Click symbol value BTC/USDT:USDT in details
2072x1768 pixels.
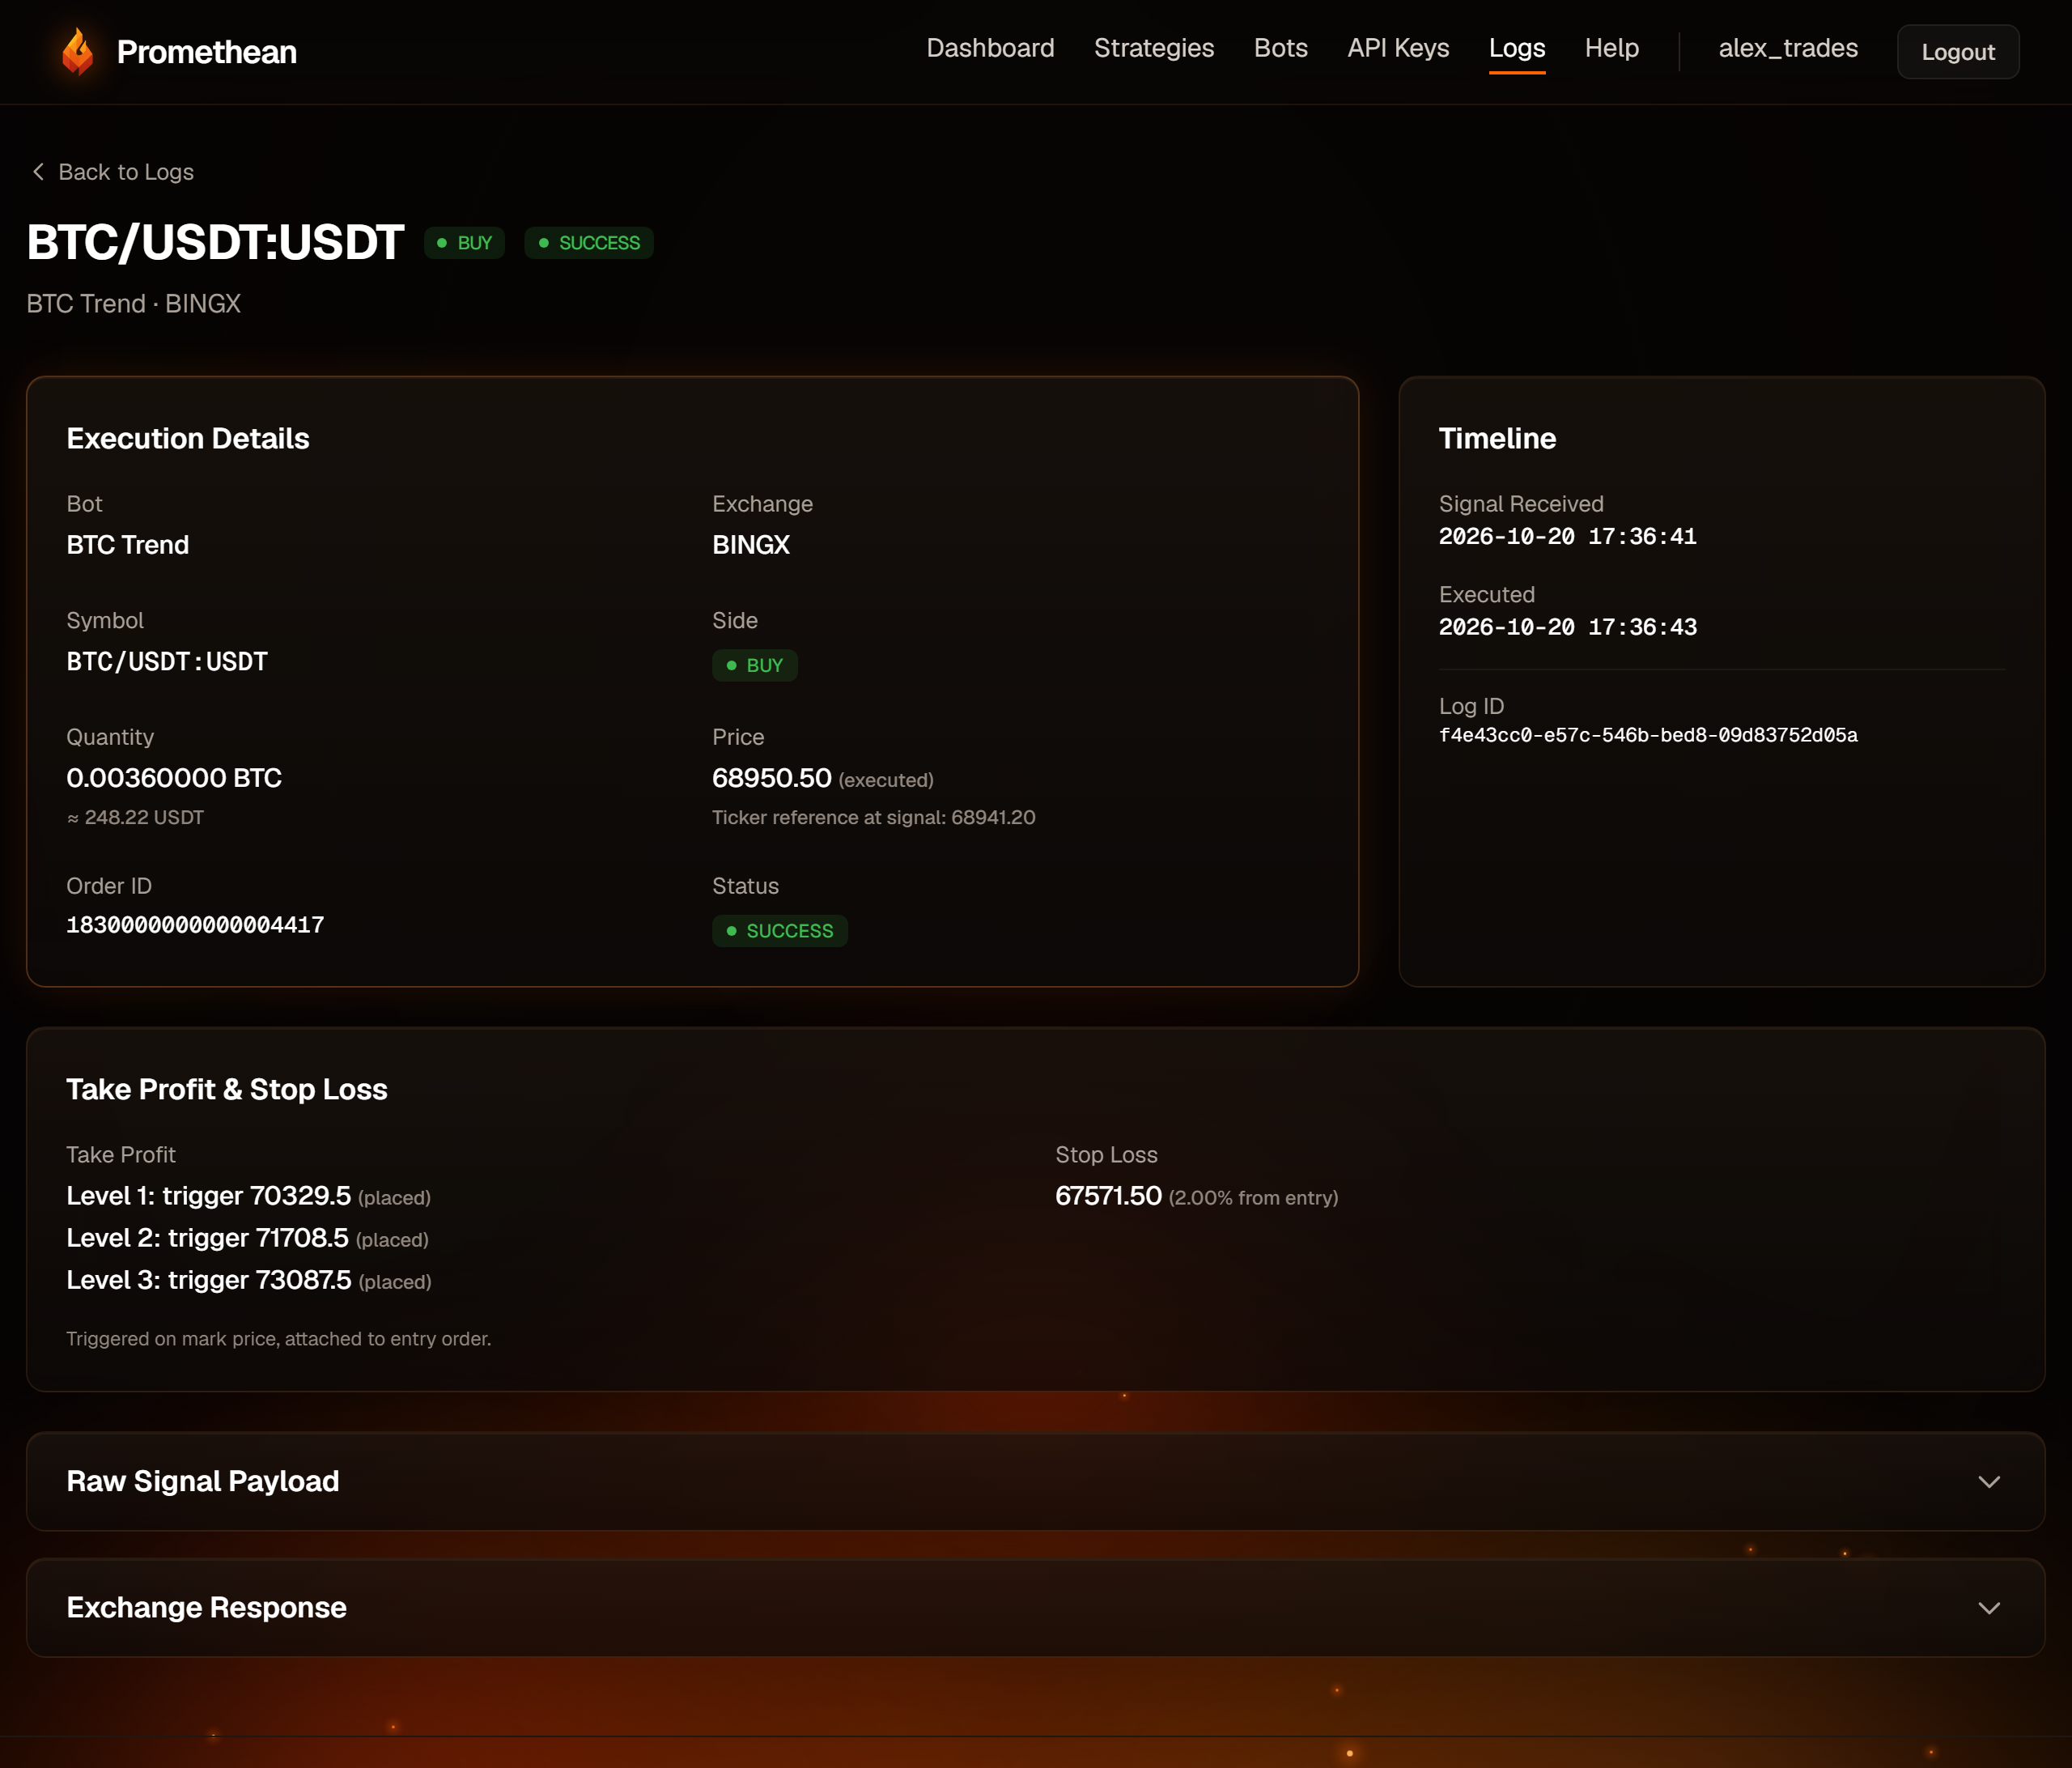[x=167, y=661]
